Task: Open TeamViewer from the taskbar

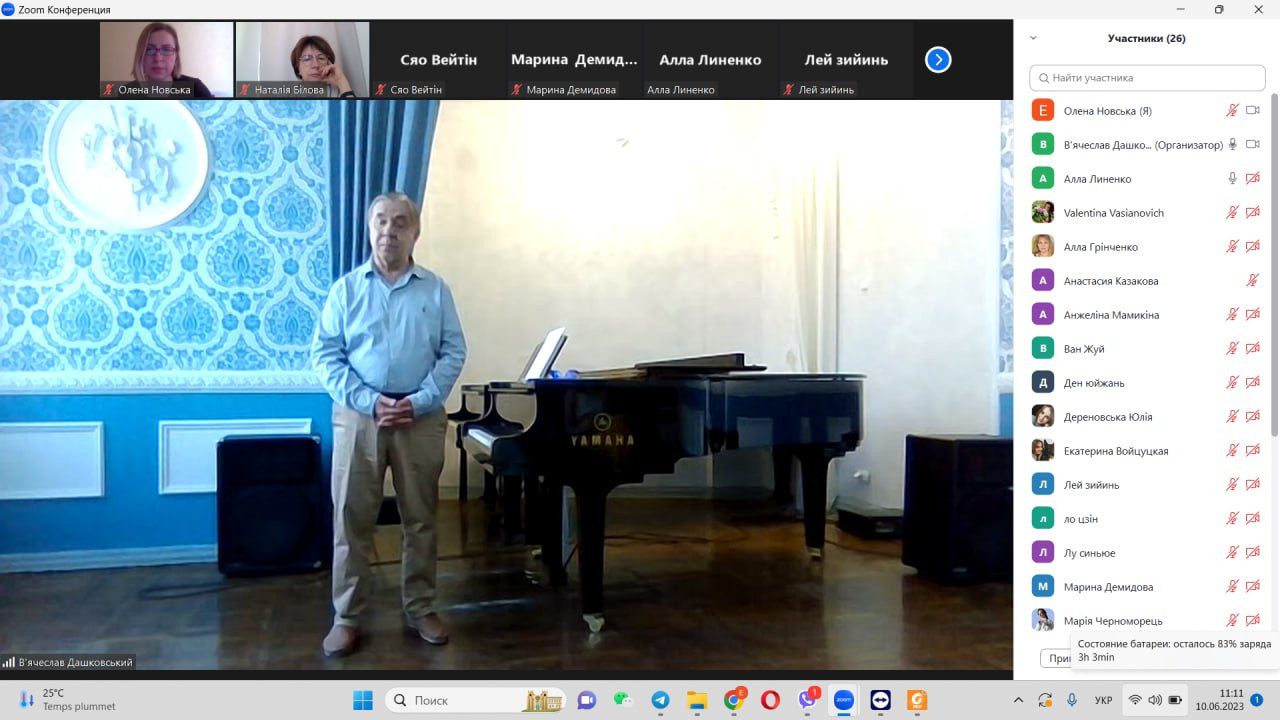Action: (880, 700)
